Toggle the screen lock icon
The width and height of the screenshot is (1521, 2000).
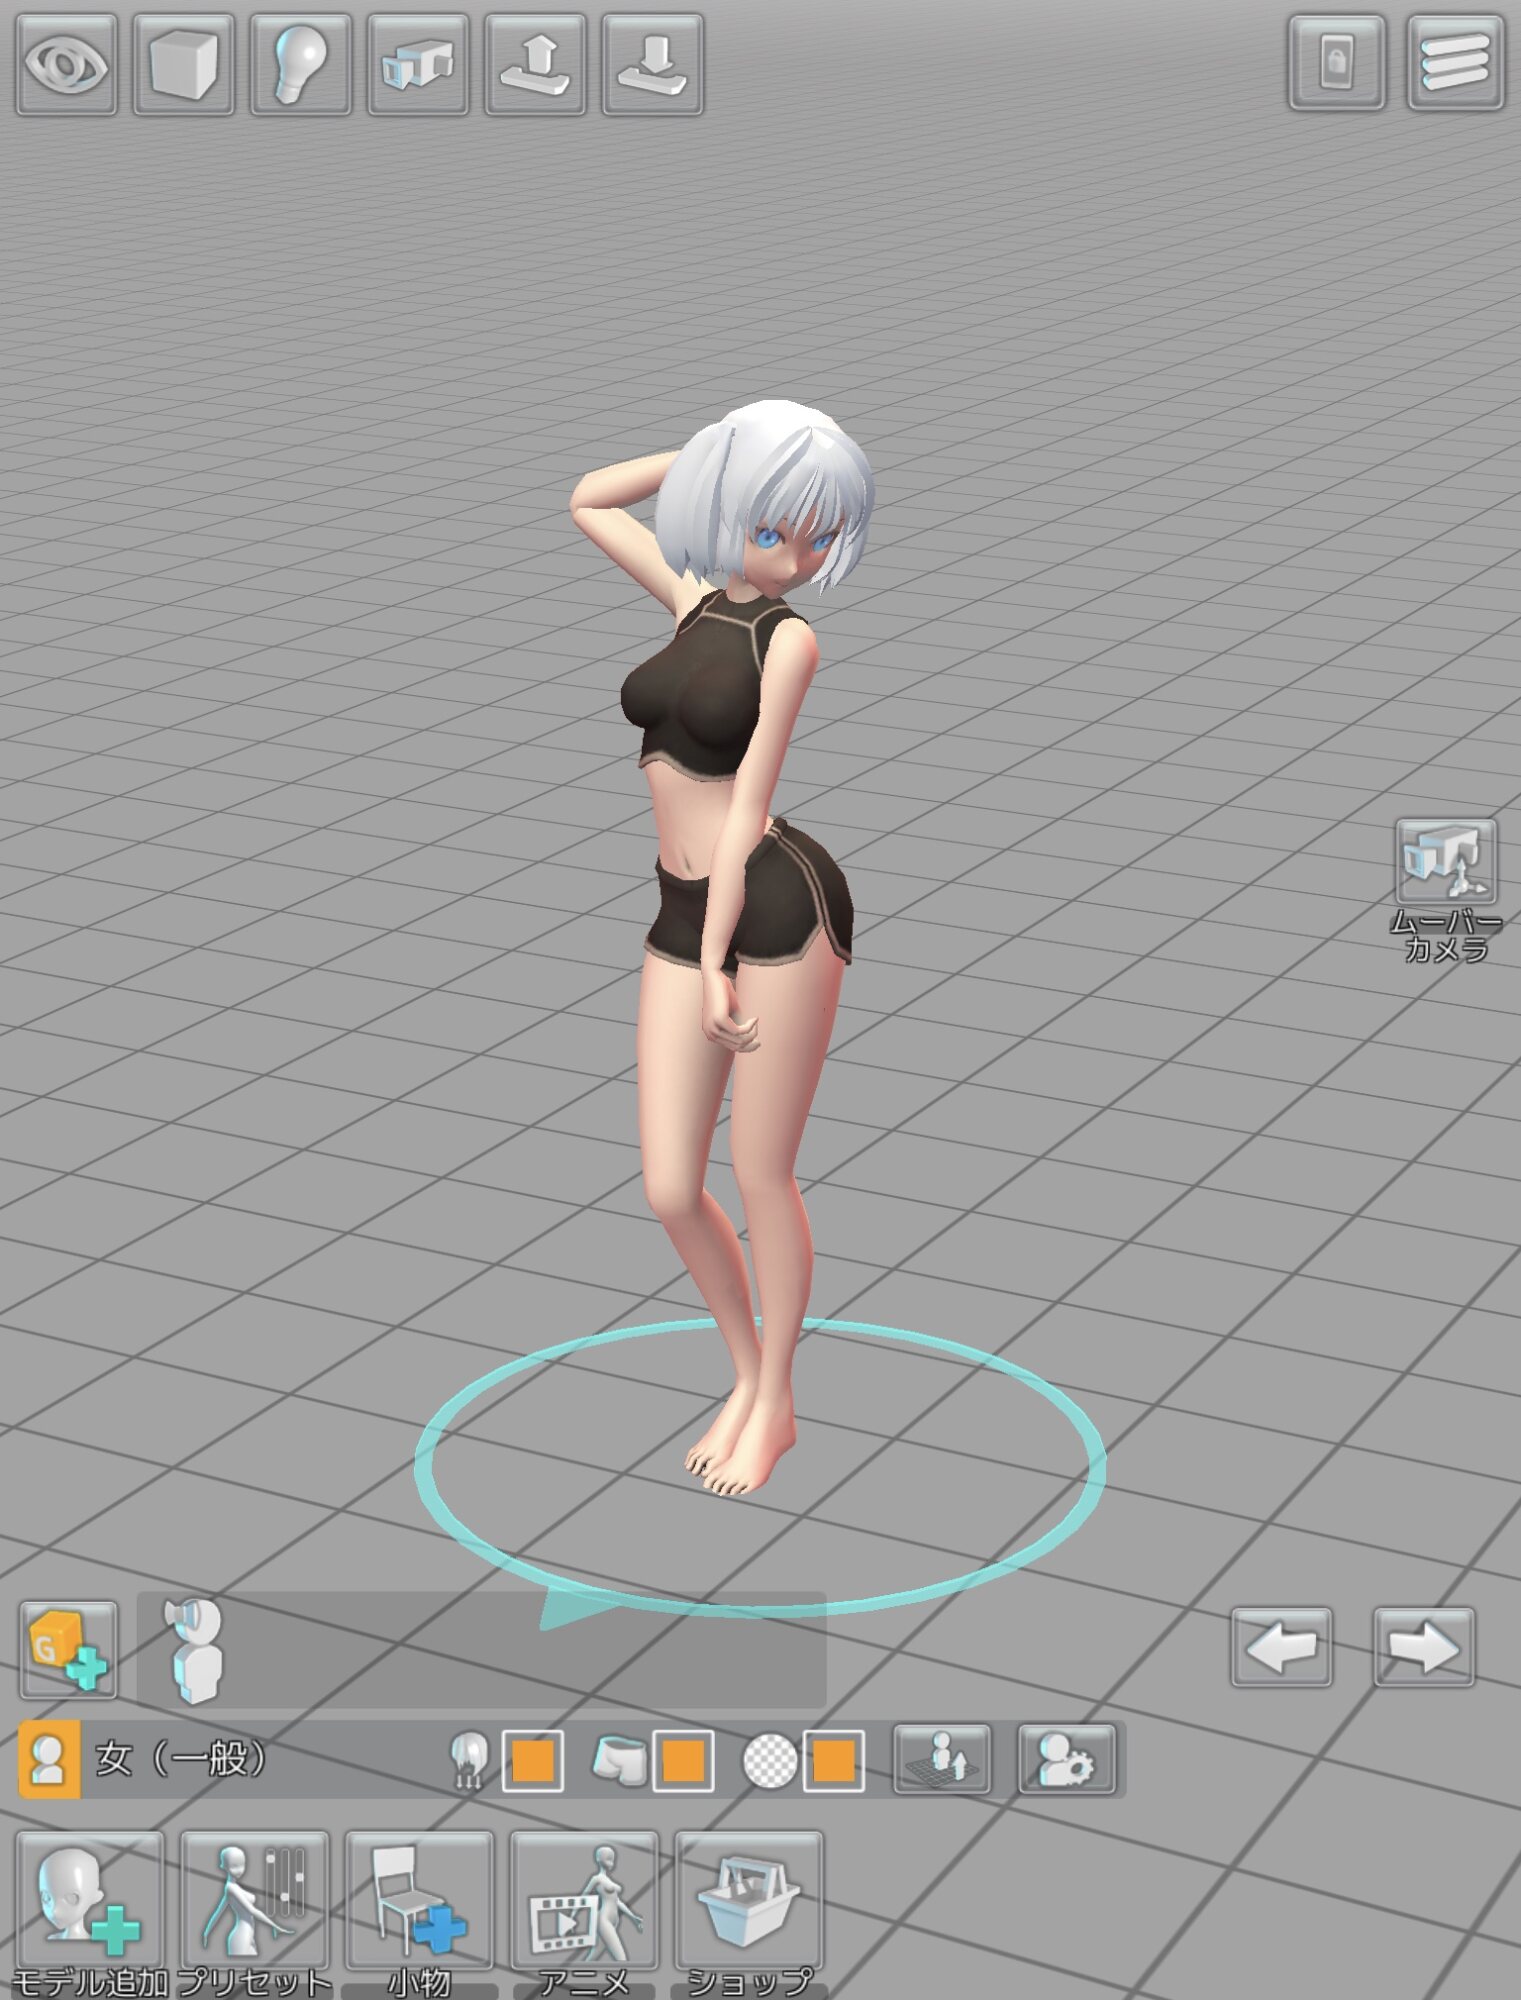1336,63
